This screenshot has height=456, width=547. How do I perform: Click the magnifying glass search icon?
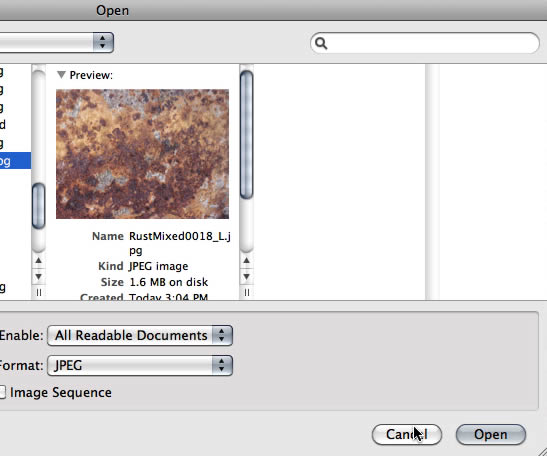point(321,43)
